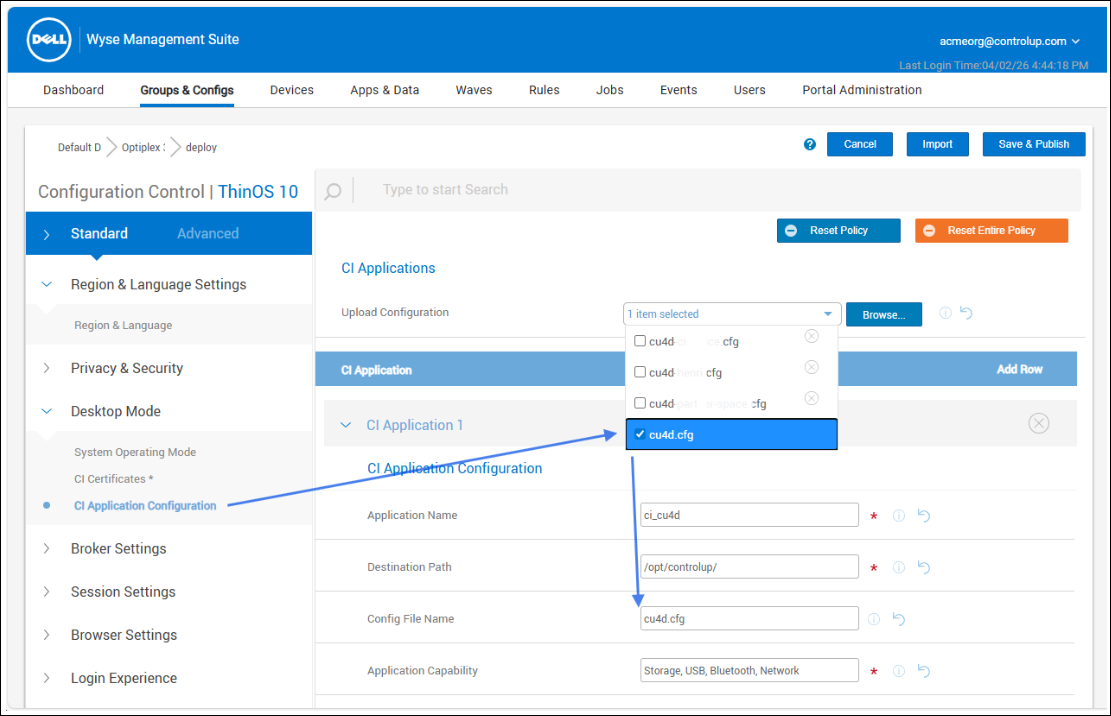Switch to Apps & Data tab
Image resolution: width=1111 pixels, height=716 pixels.
coord(385,90)
